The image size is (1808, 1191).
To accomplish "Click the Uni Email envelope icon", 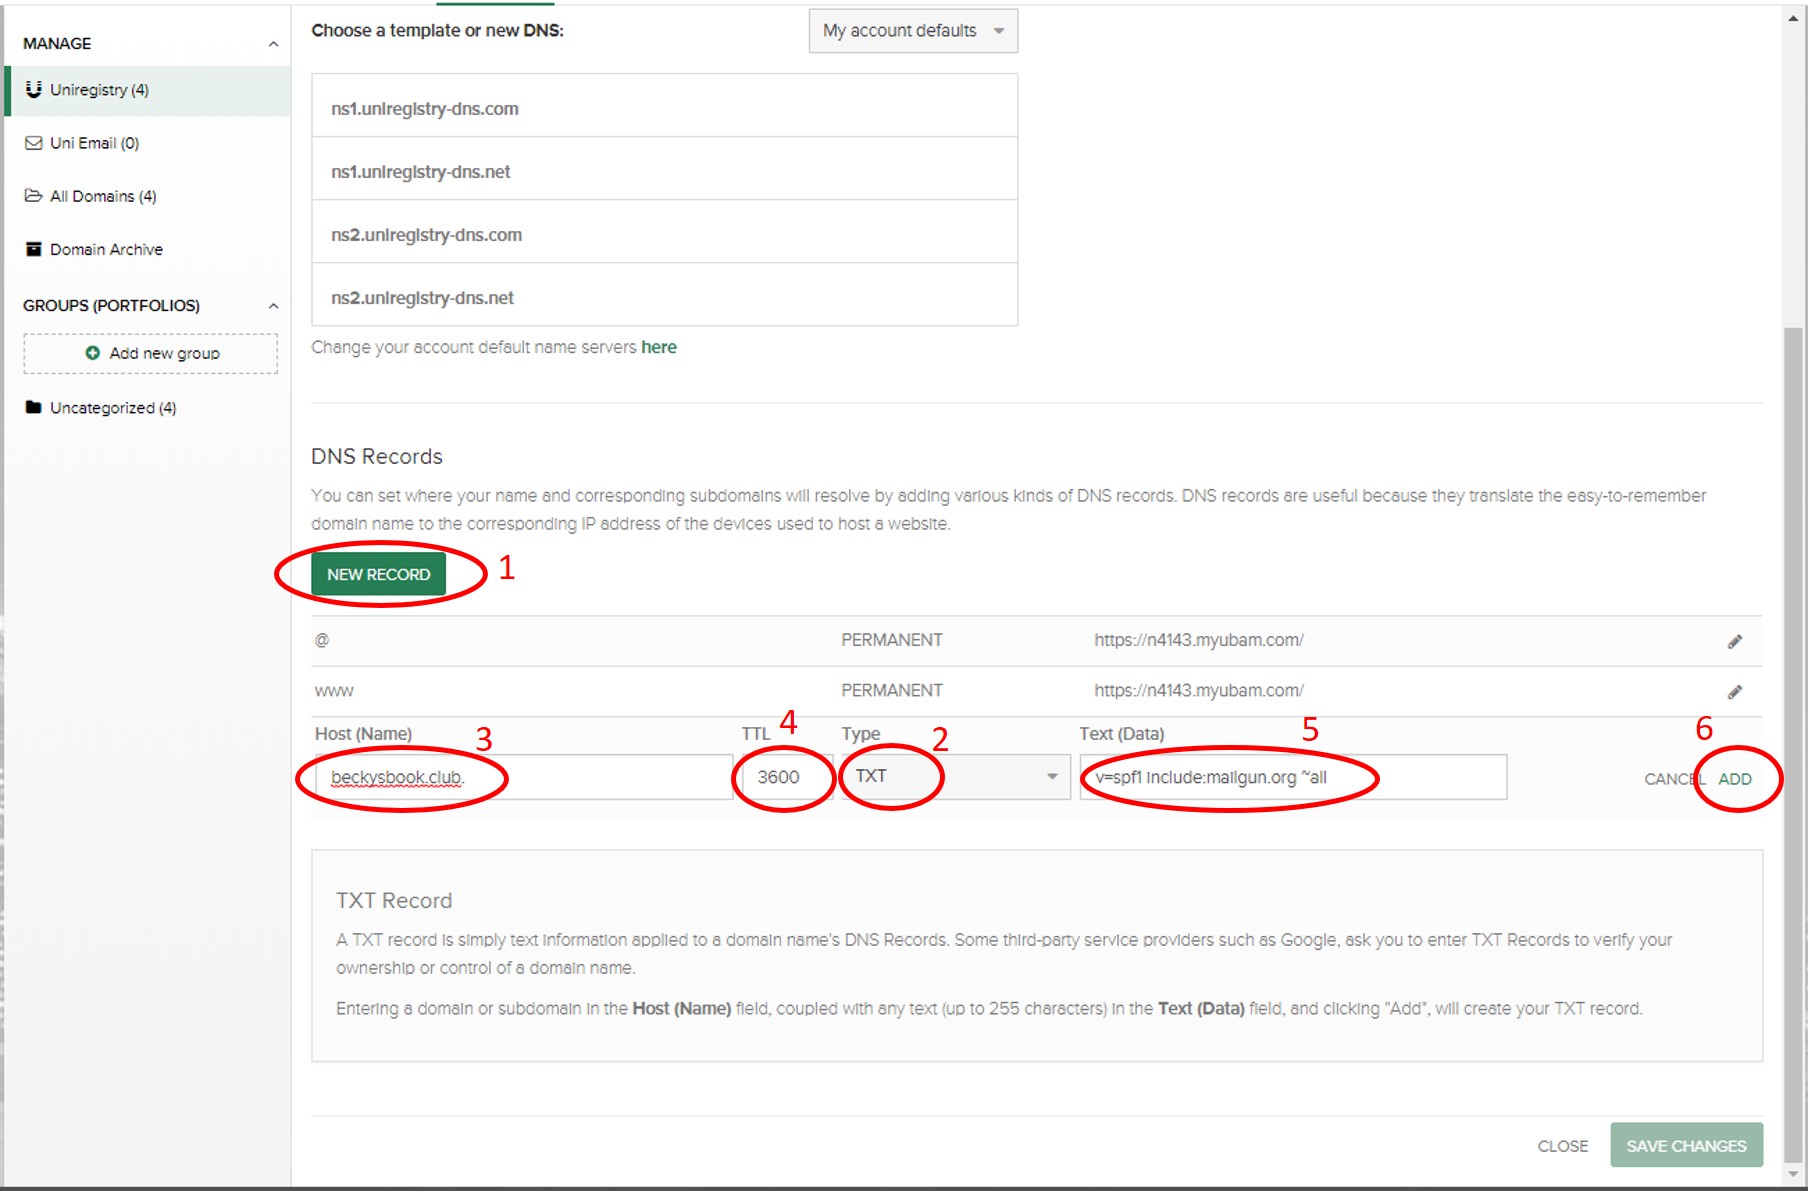I will pos(33,143).
